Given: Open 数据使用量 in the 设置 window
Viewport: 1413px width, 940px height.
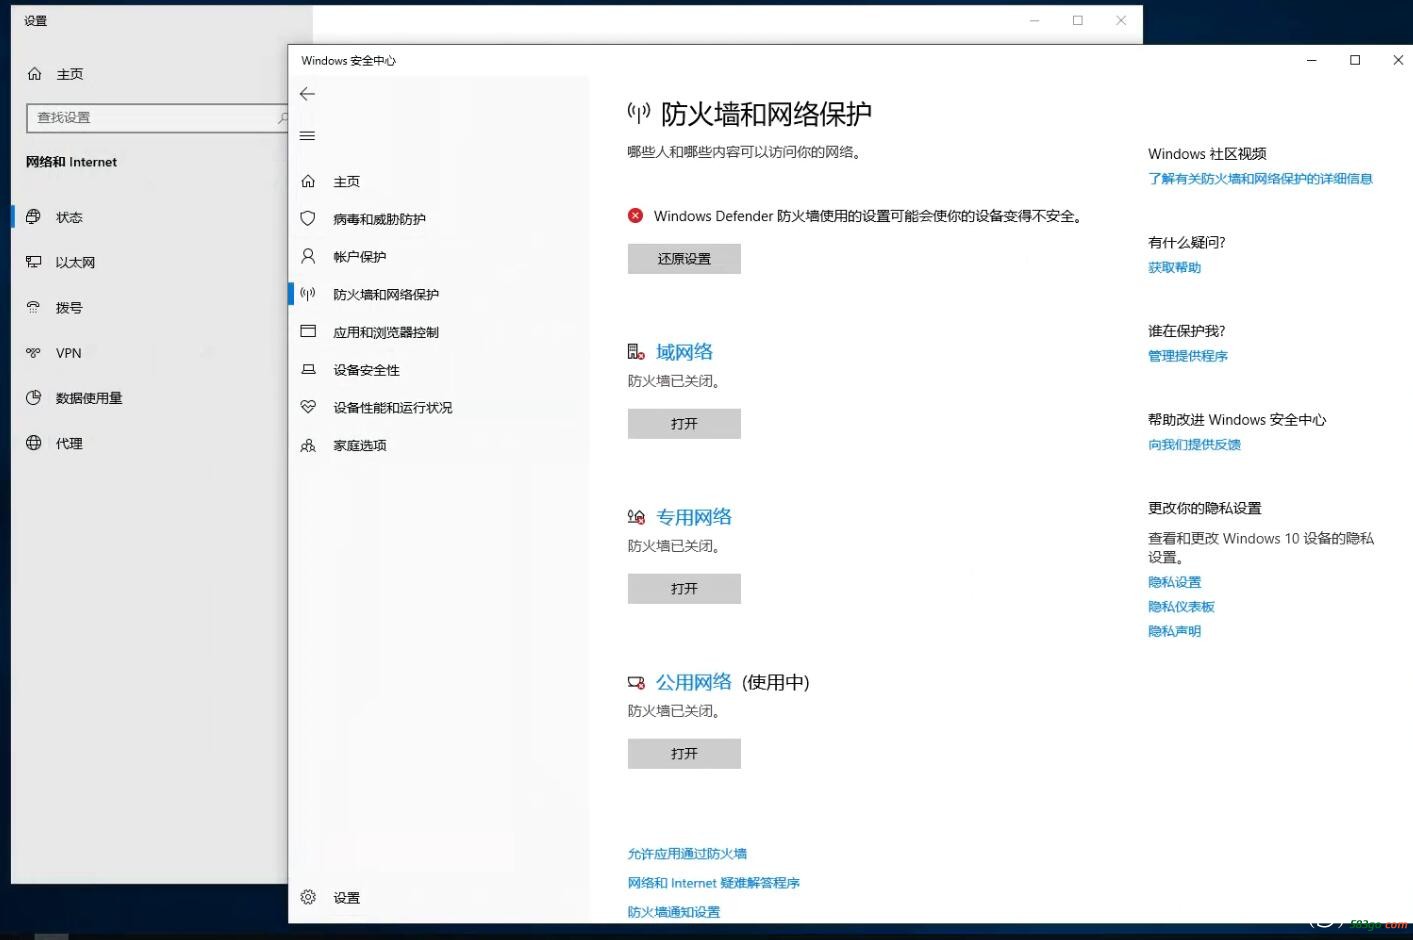Looking at the screenshot, I should [x=89, y=398].
